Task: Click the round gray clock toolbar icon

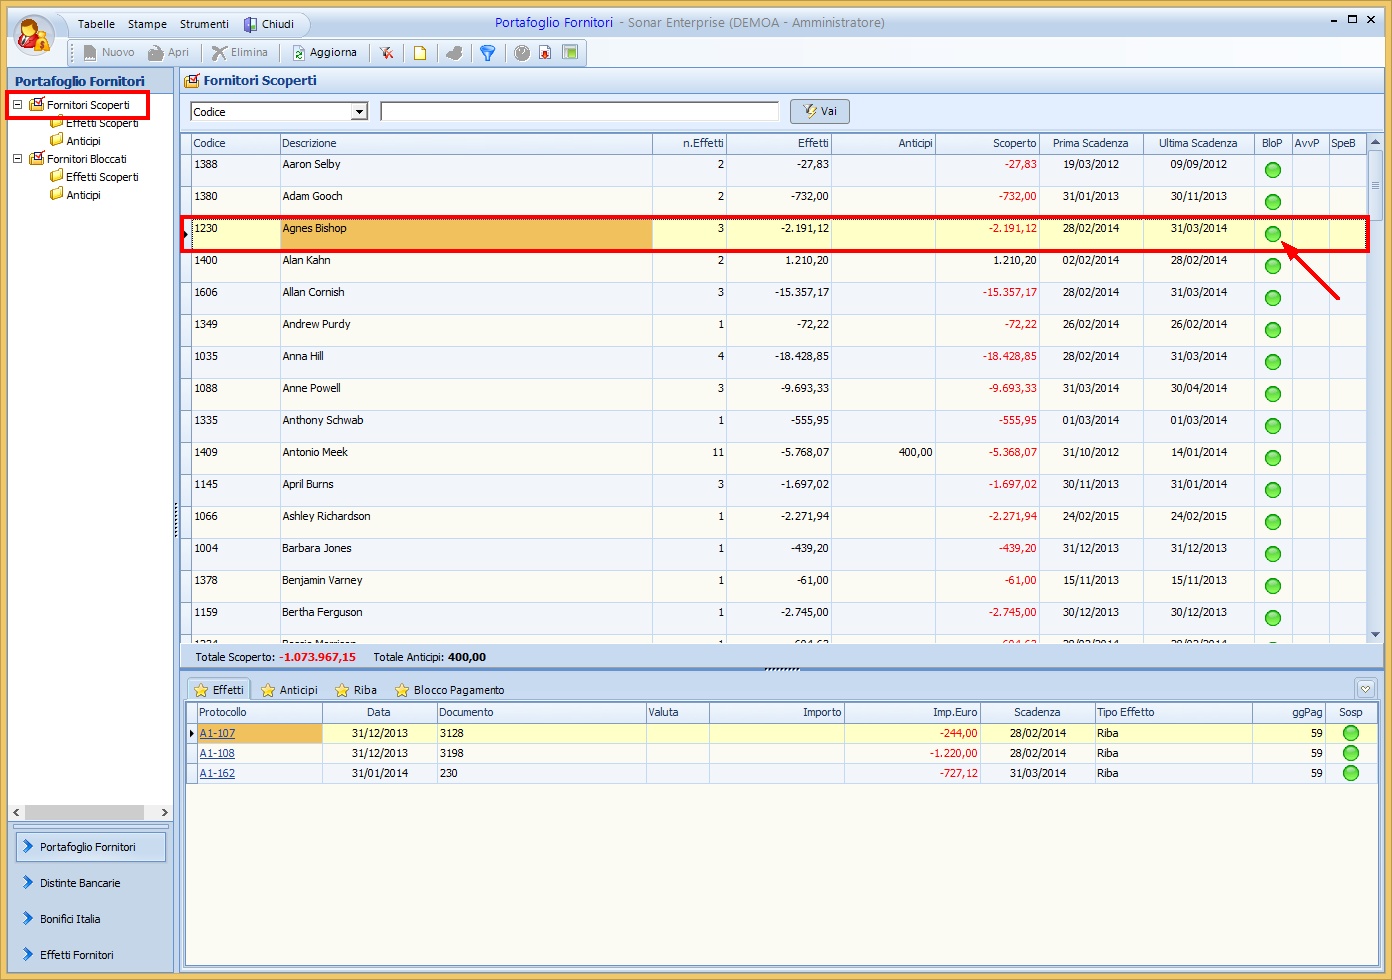Action: [522, 53]
